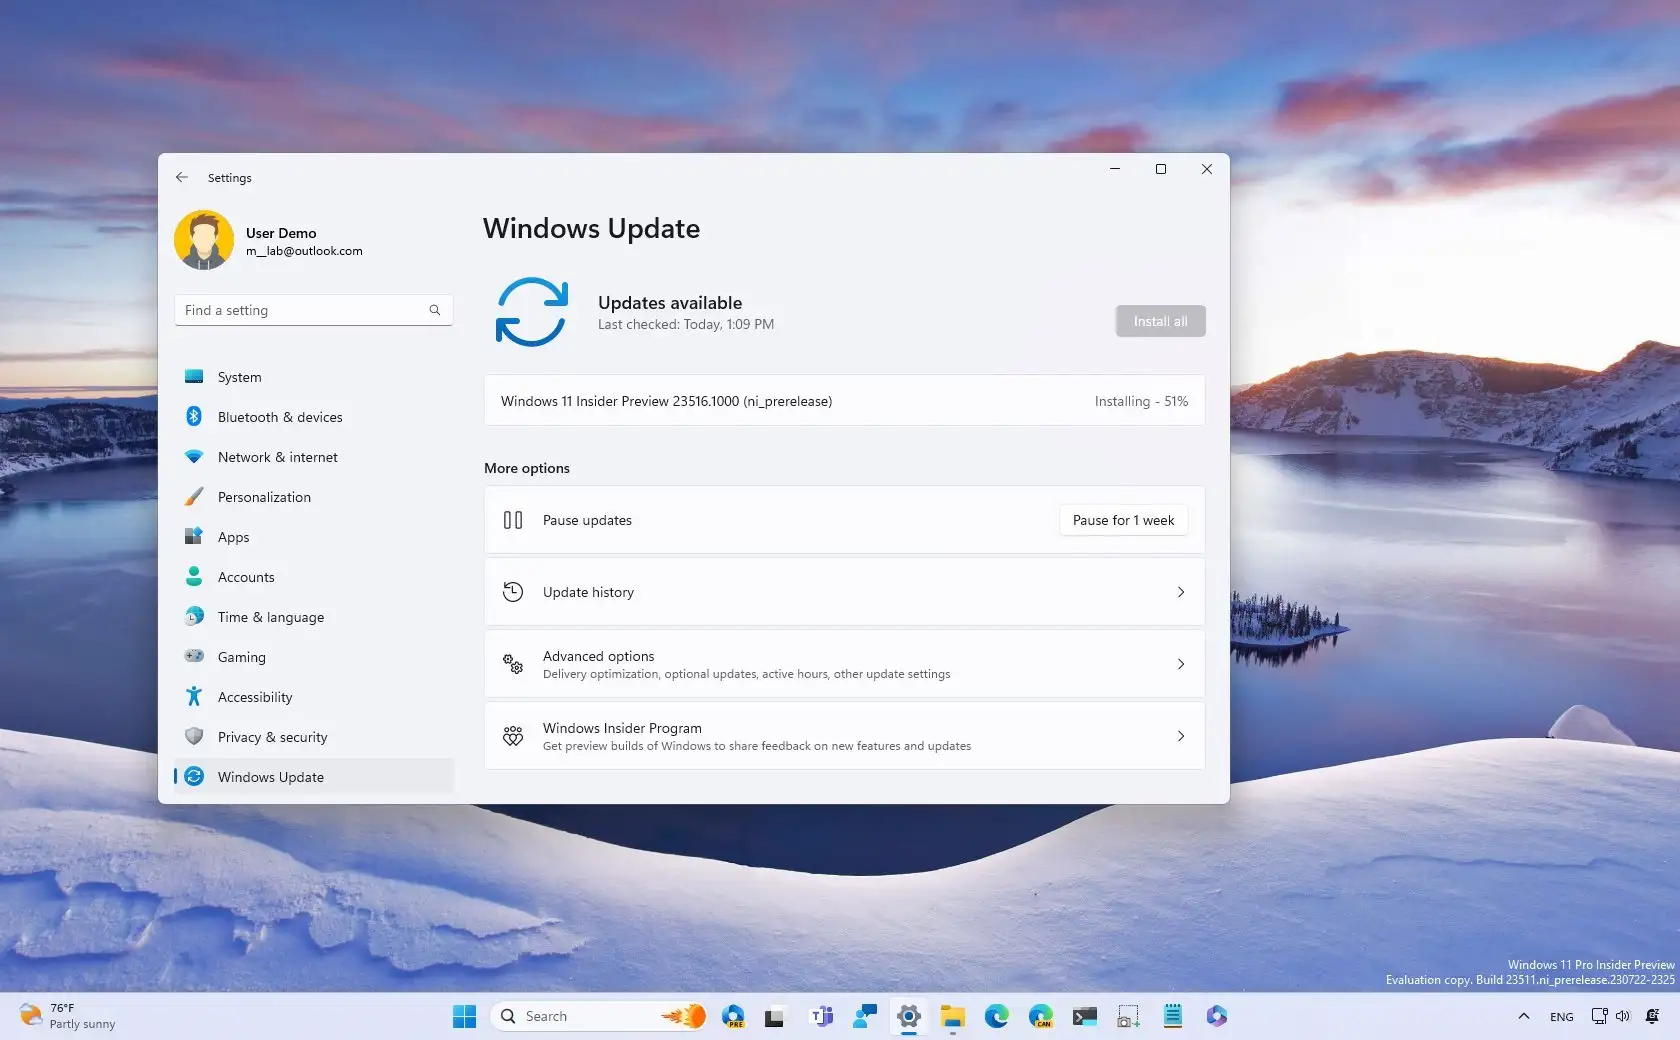Select Bluetooth & devices in the sidebar
Screen dimensions: 1680x1040
click(280, 417)
